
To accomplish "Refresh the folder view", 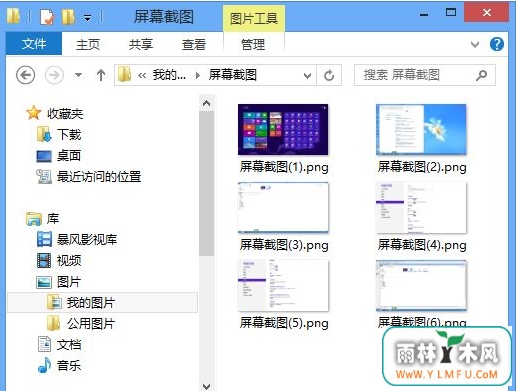I will click(x=329, y=75).
